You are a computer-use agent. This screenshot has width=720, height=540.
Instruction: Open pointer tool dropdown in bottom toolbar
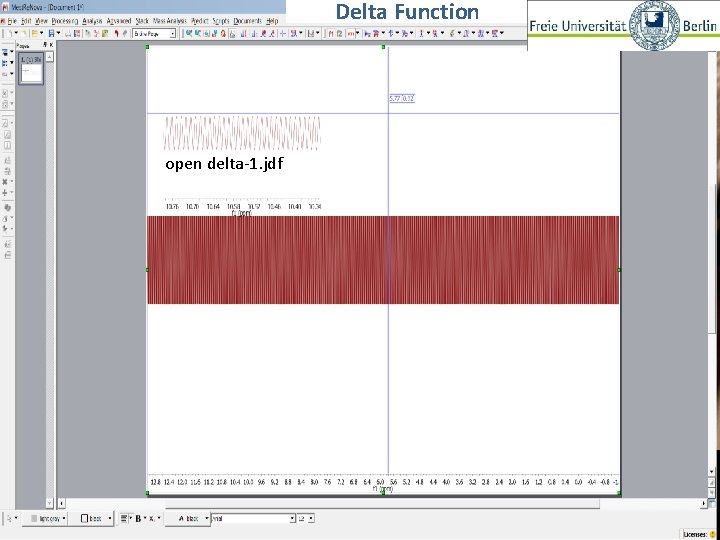(x=16, y=518)
